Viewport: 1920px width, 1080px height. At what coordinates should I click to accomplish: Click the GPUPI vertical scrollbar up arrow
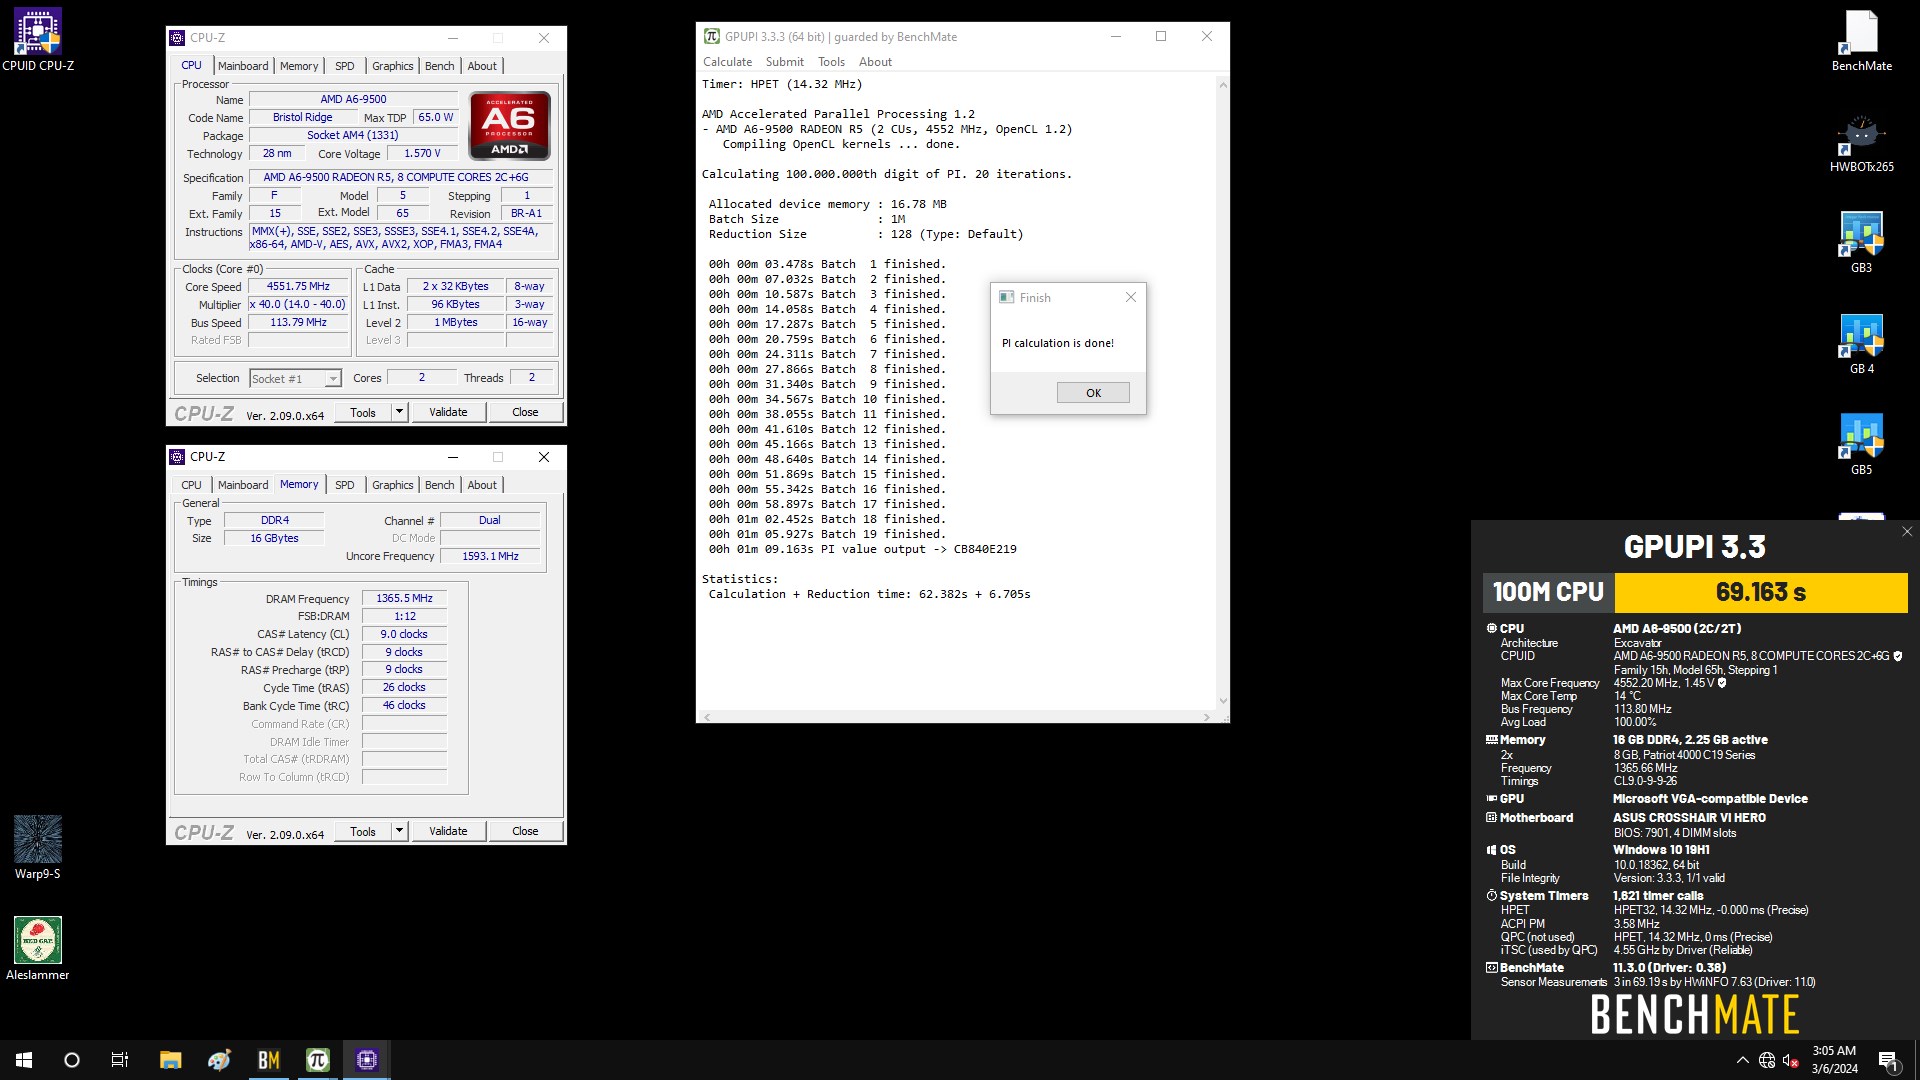(1222, 85)
